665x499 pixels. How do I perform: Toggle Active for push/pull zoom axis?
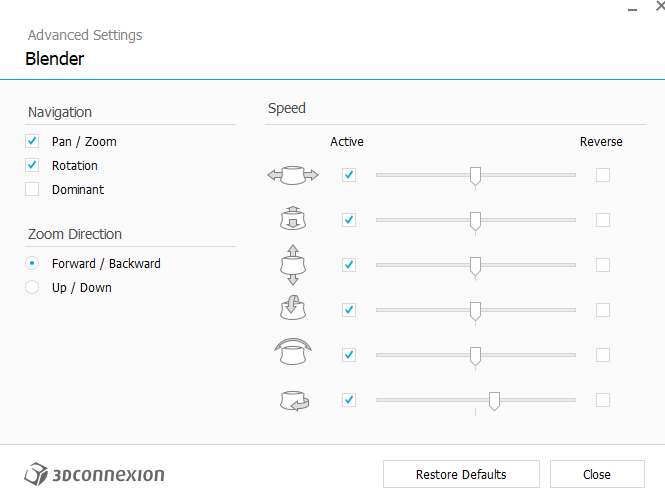point(349,220)
